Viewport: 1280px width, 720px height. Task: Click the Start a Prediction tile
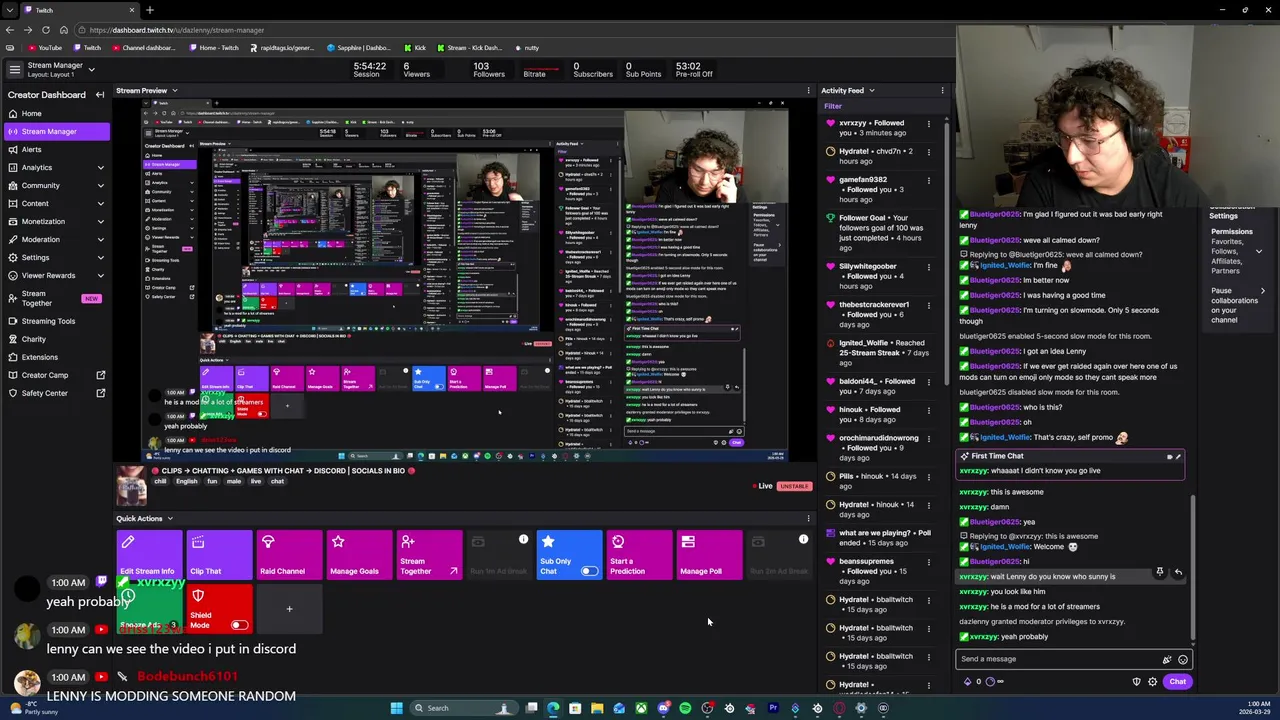pyautogui.click(x=639, y=555)
